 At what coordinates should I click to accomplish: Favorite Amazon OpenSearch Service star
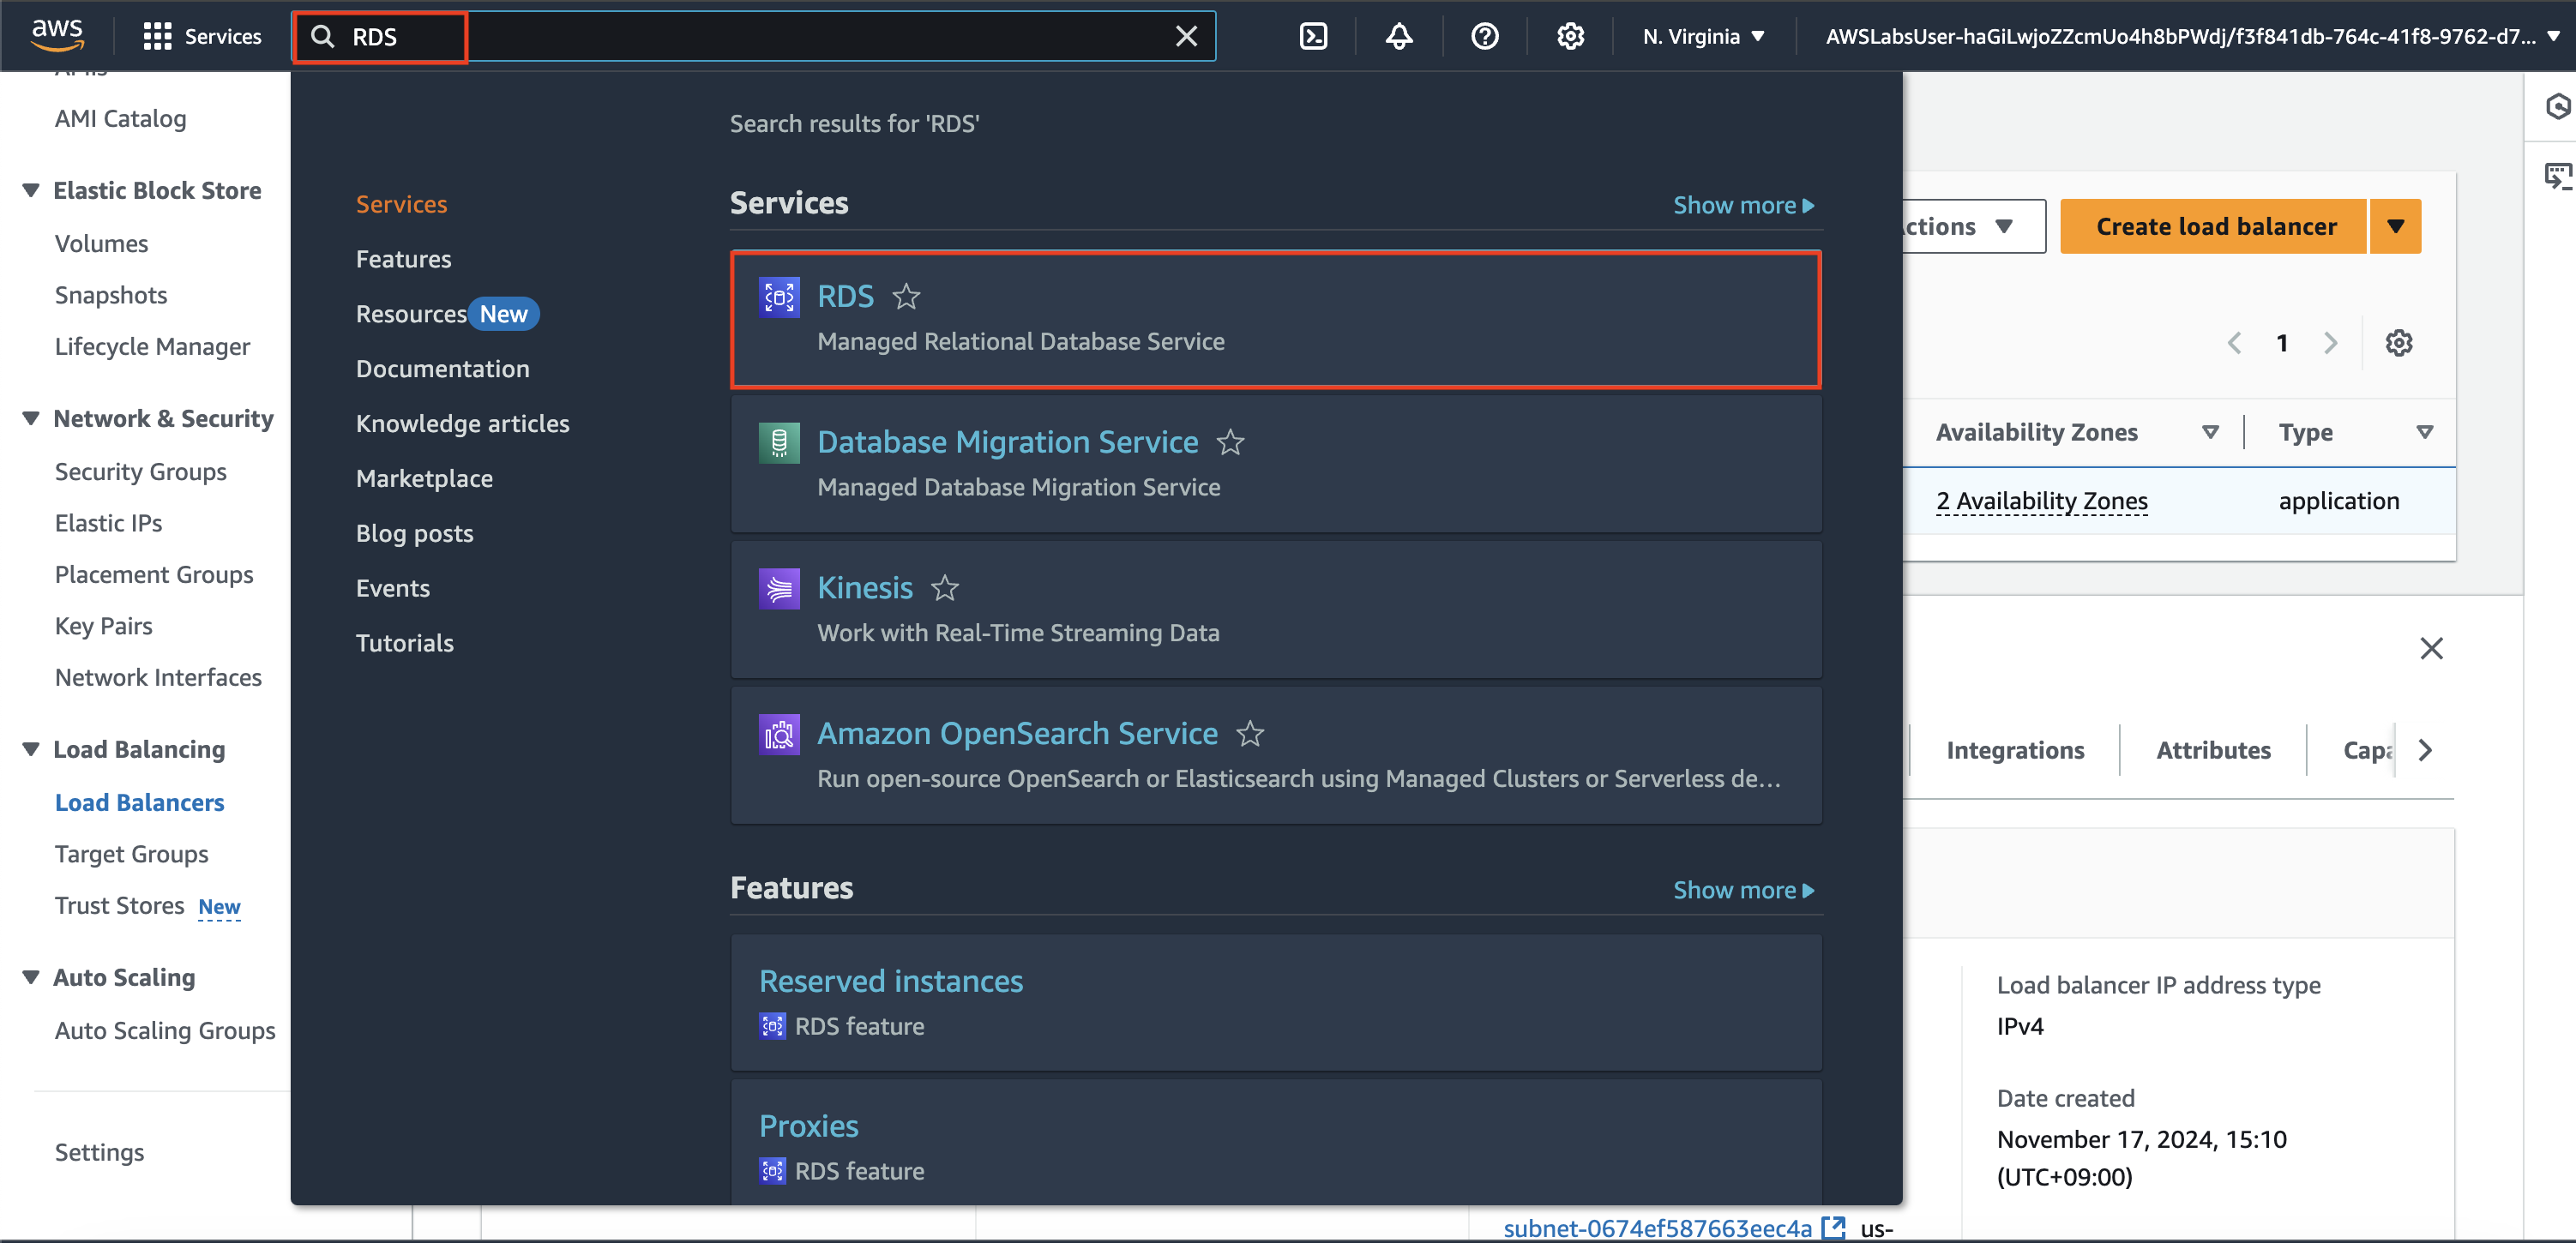tap(1250, 734)
